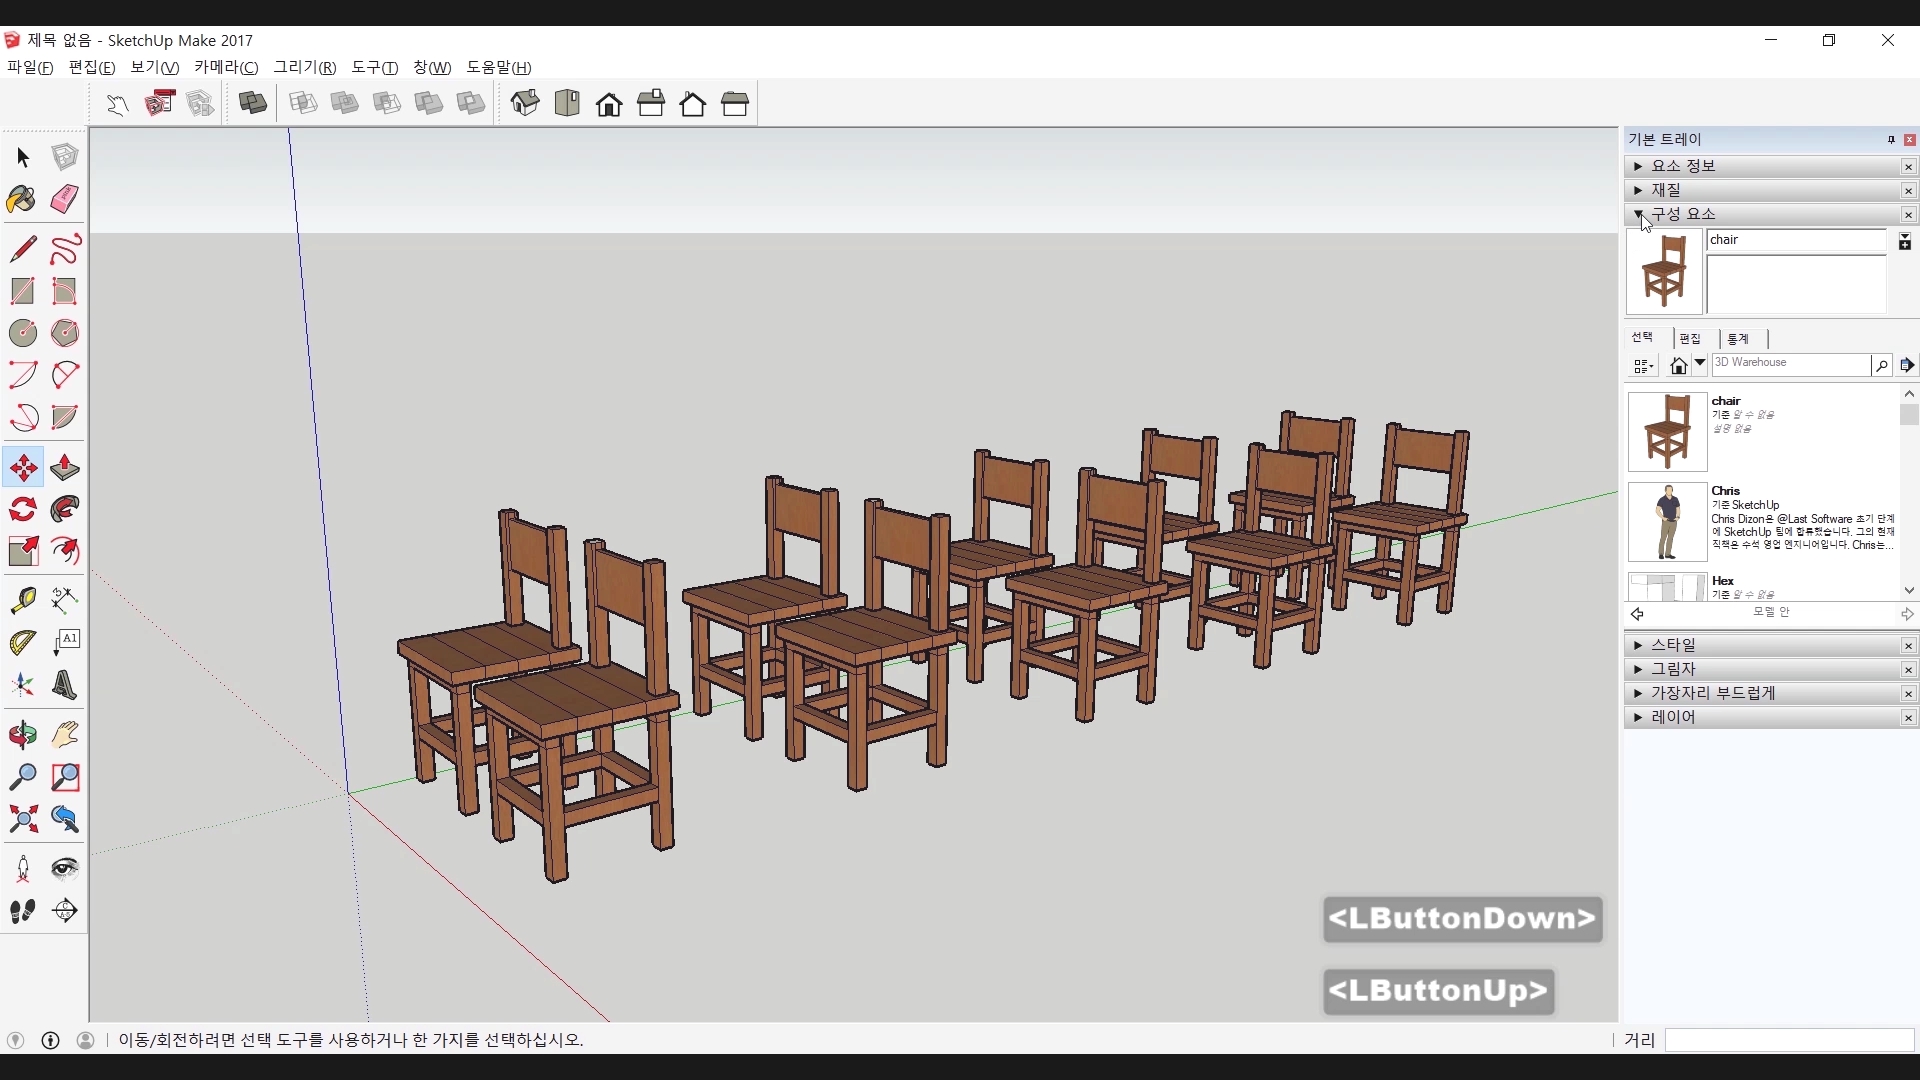Click the 3D Warehouse search button
Image resolution: width=1920 pixels, height=1080 pixels.
pyautogui.click(x=1881, y=366)
